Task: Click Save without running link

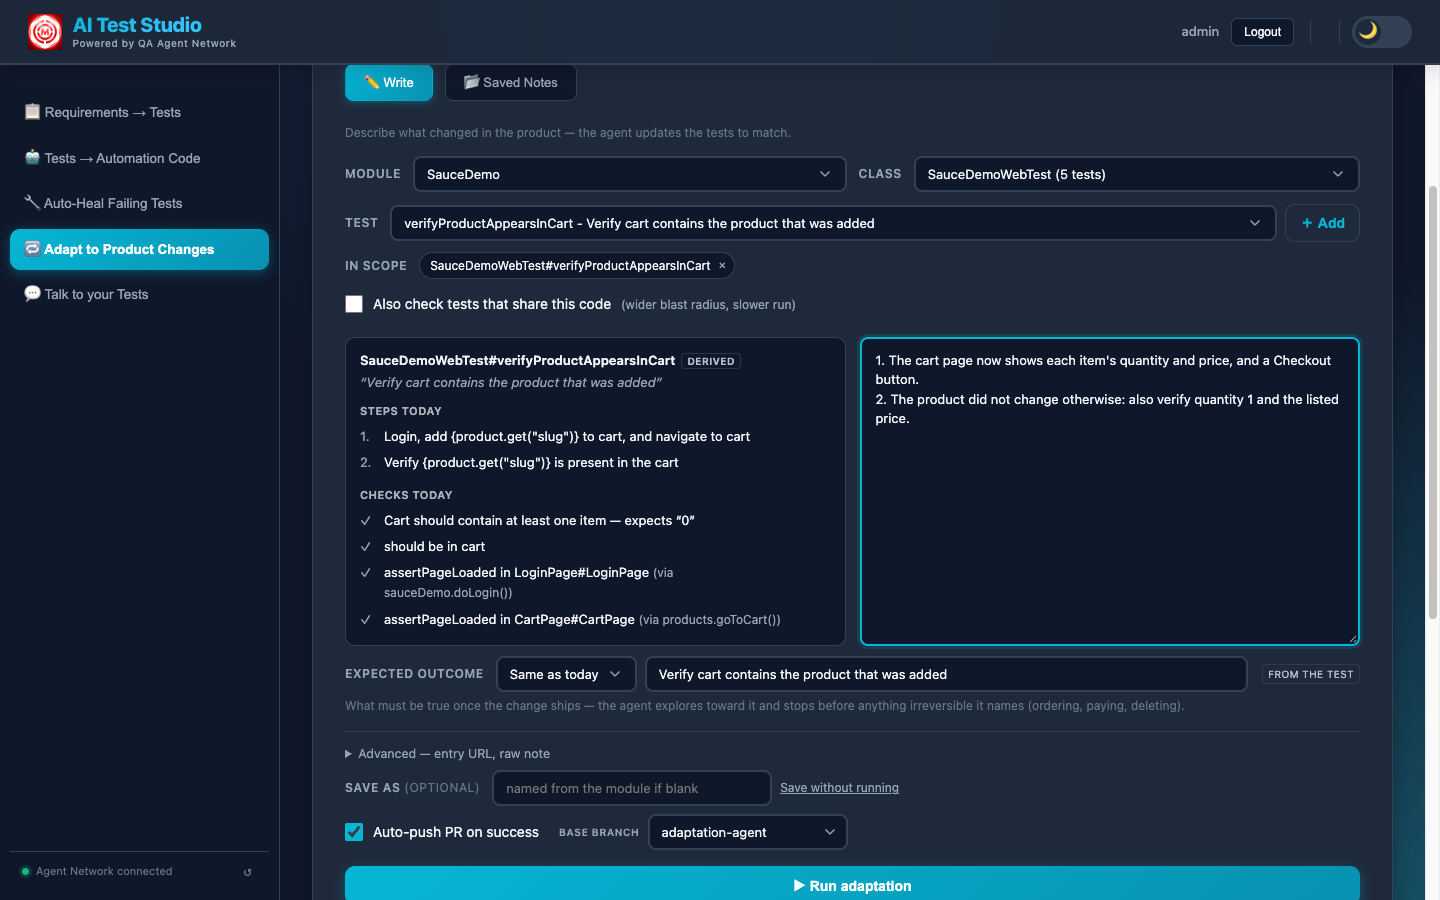Action: coord(839,788)
